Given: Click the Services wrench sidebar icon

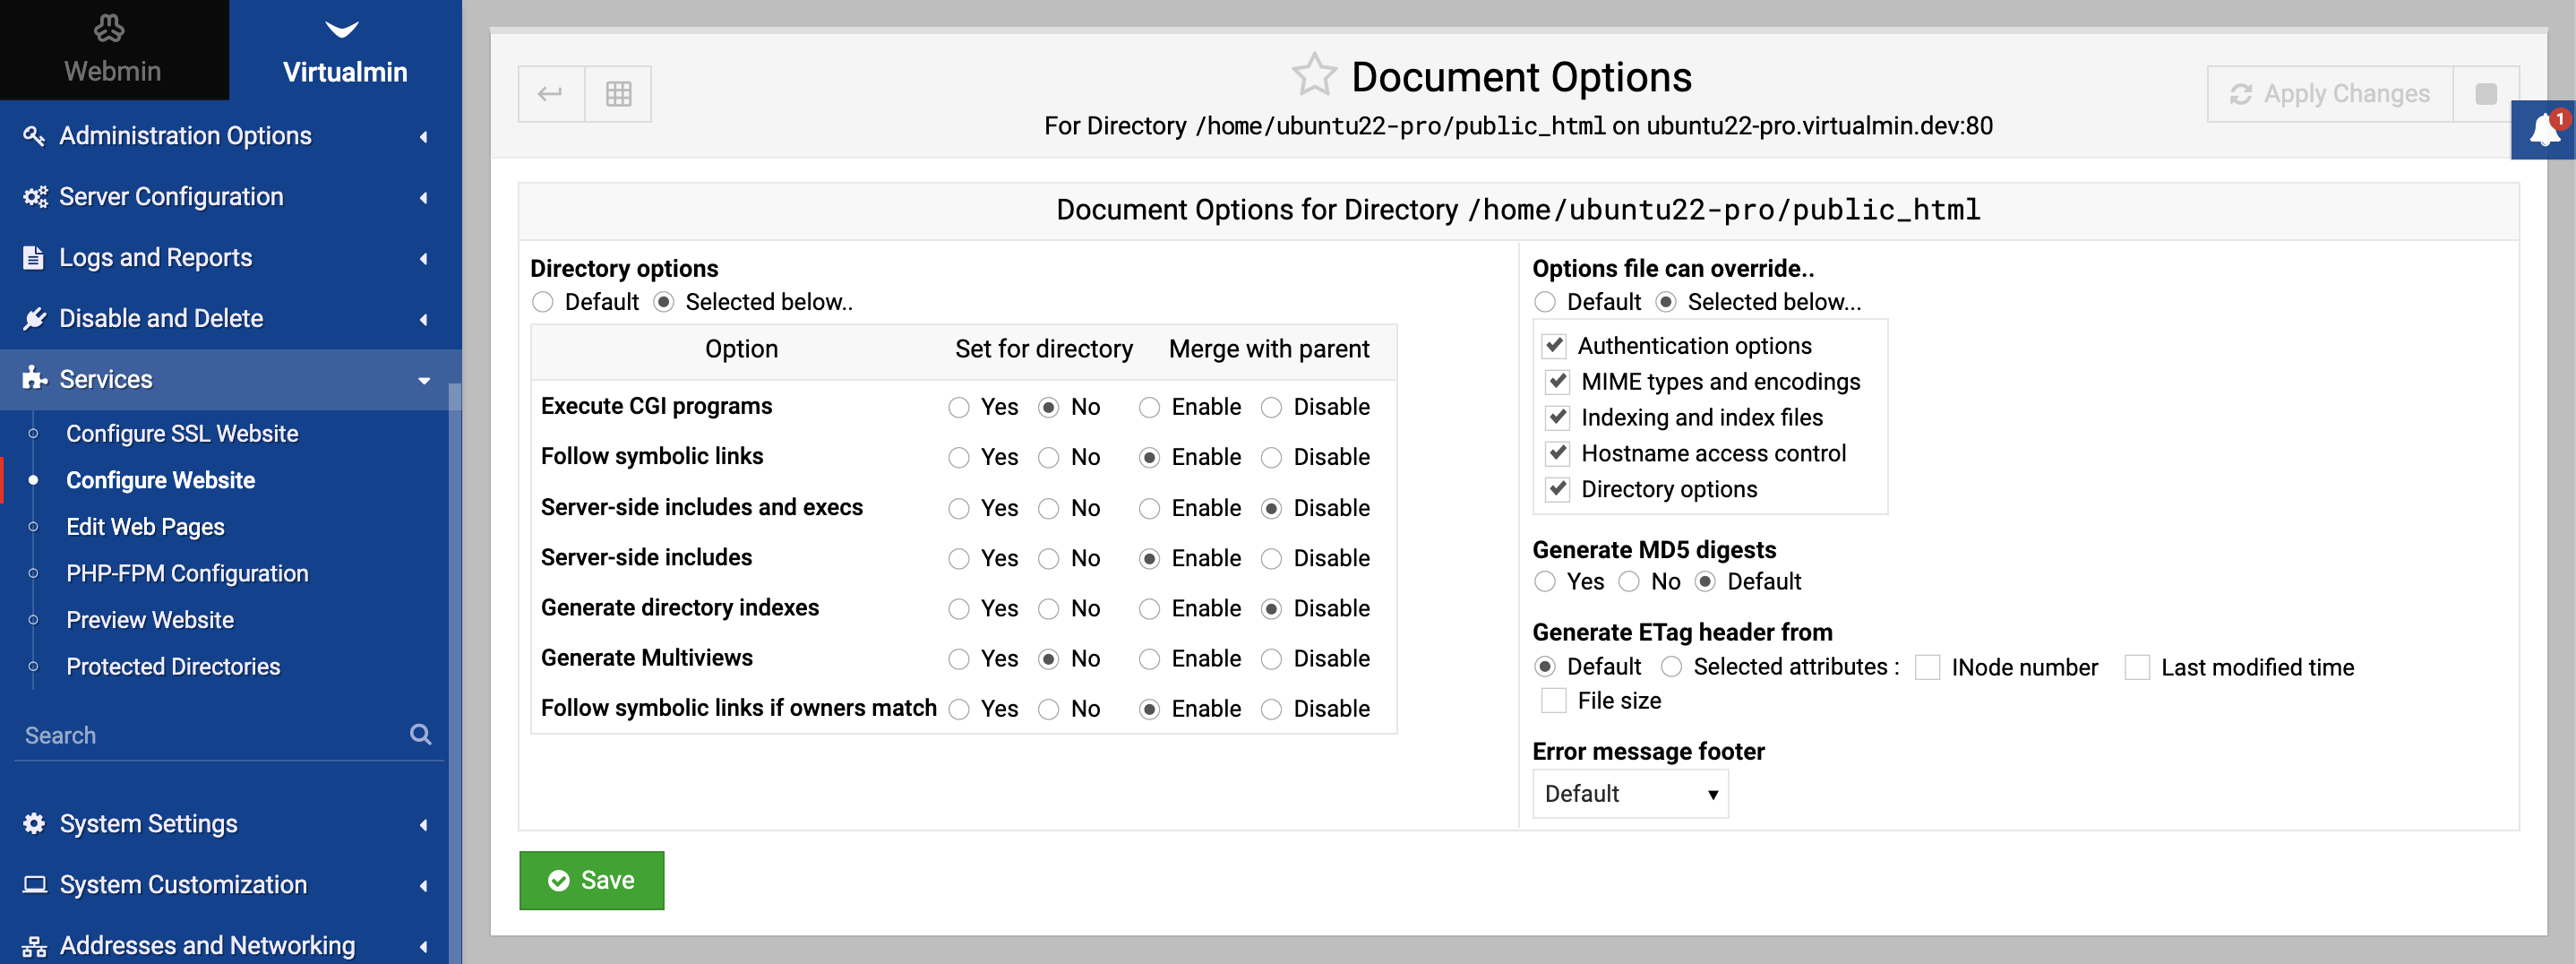Looking at the screenshot, I should 35,379.
